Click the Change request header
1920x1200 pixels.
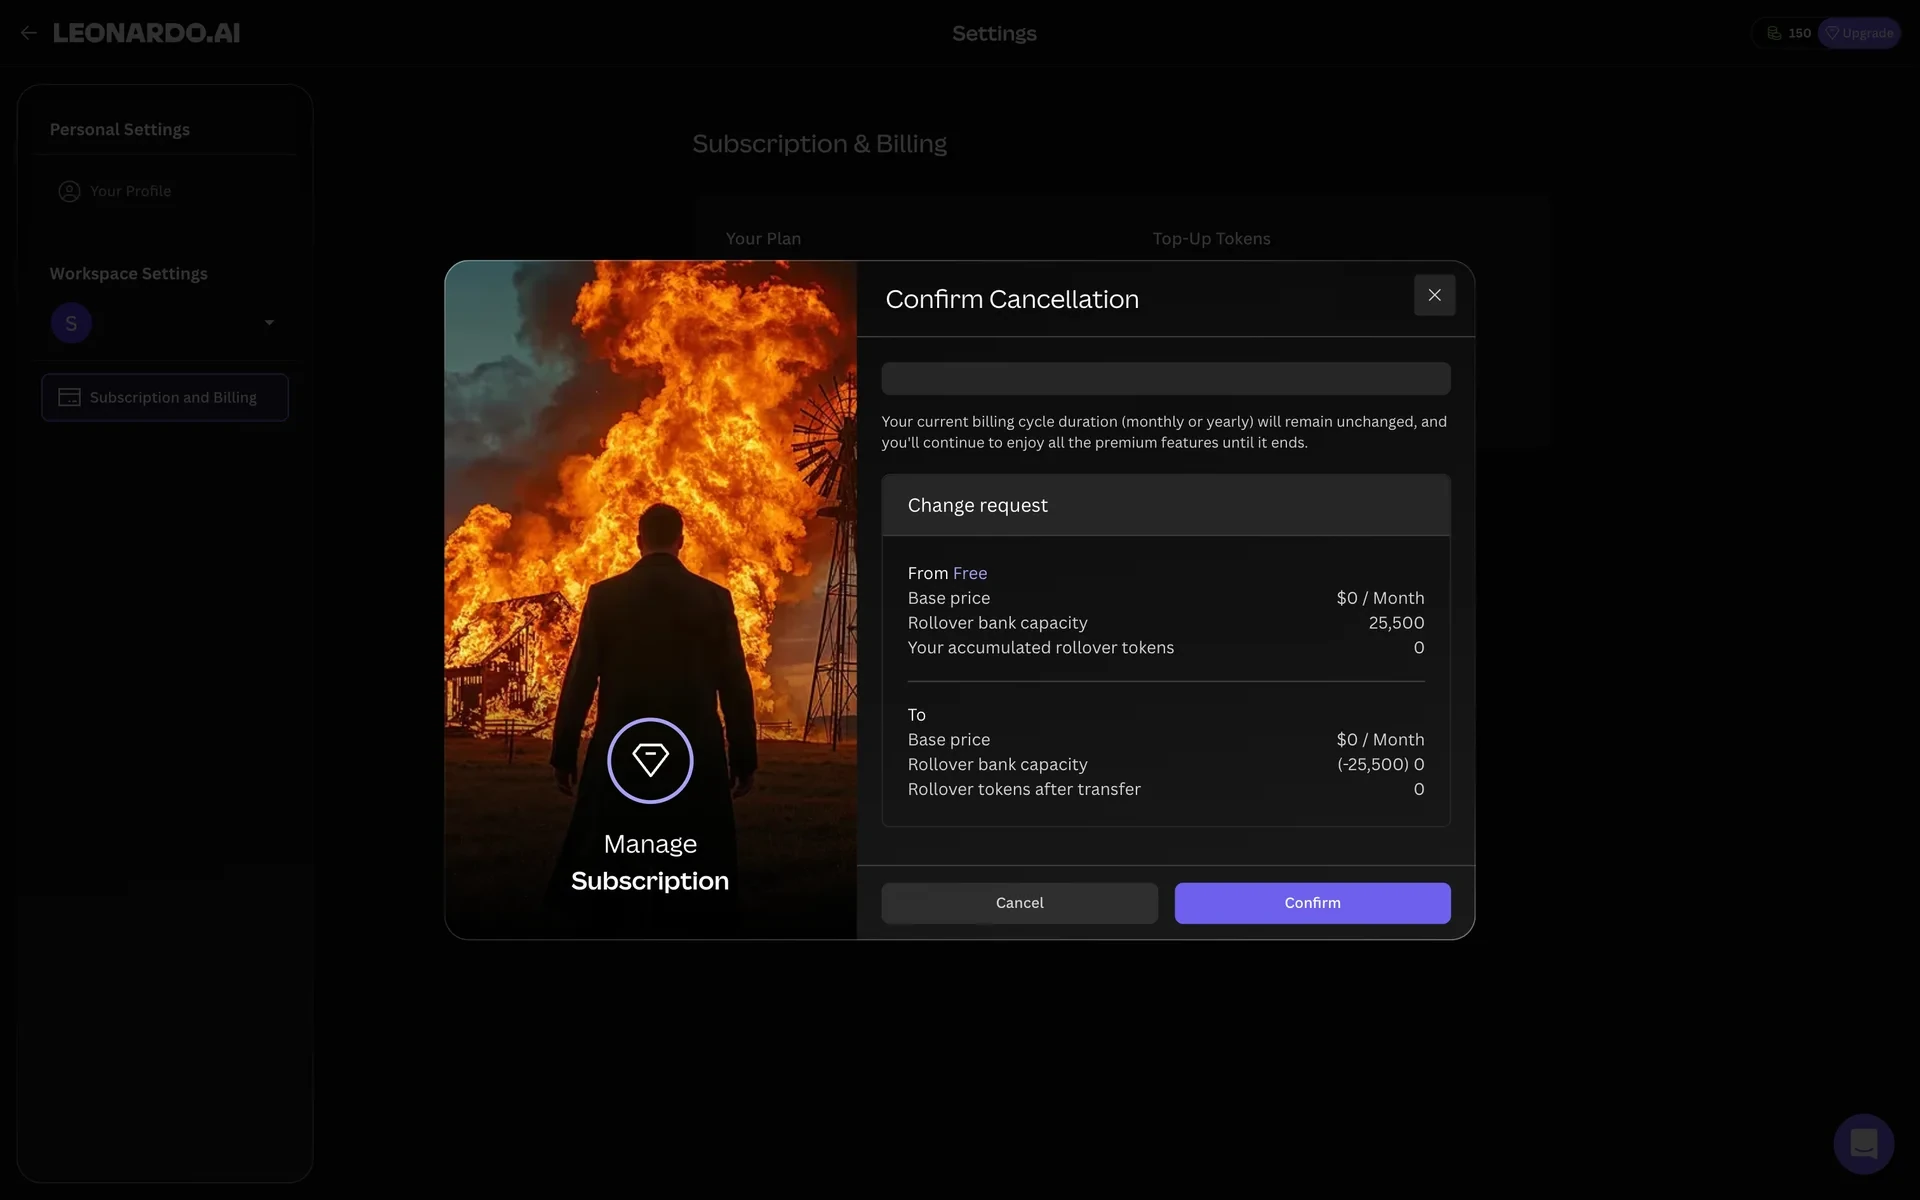[x=1166, y=505]
